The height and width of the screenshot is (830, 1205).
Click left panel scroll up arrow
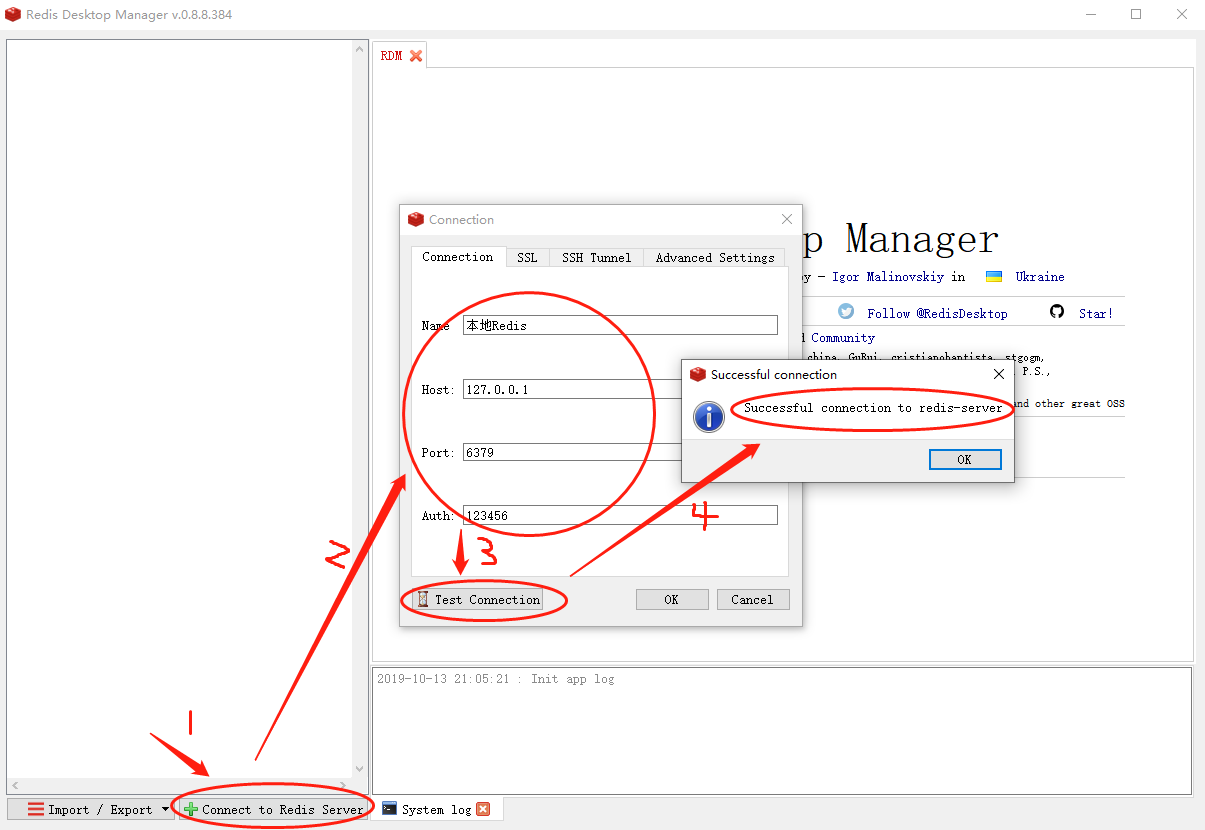tap(361, 48)
